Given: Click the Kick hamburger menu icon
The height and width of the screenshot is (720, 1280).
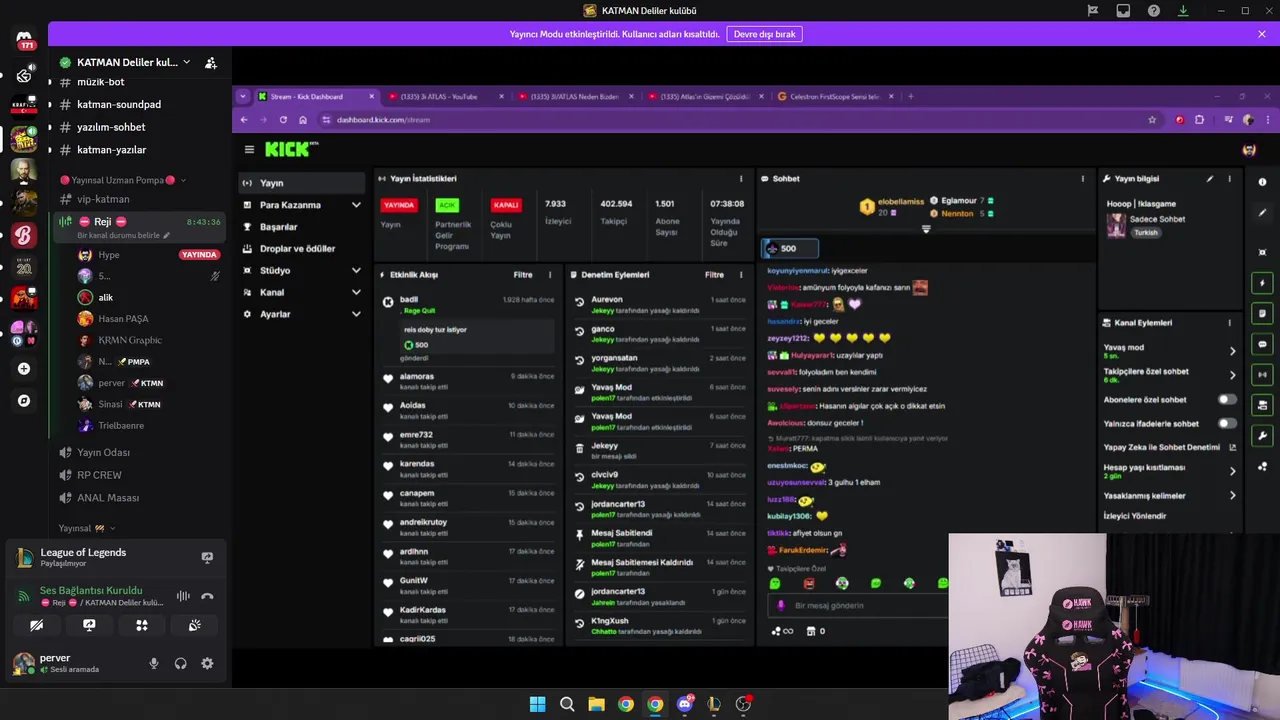Looking at the screenshot, I should click(x=249, y=150).
